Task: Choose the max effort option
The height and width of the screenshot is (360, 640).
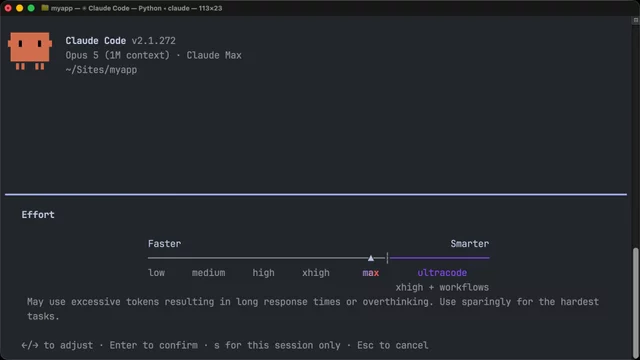Action: (371, 273)
